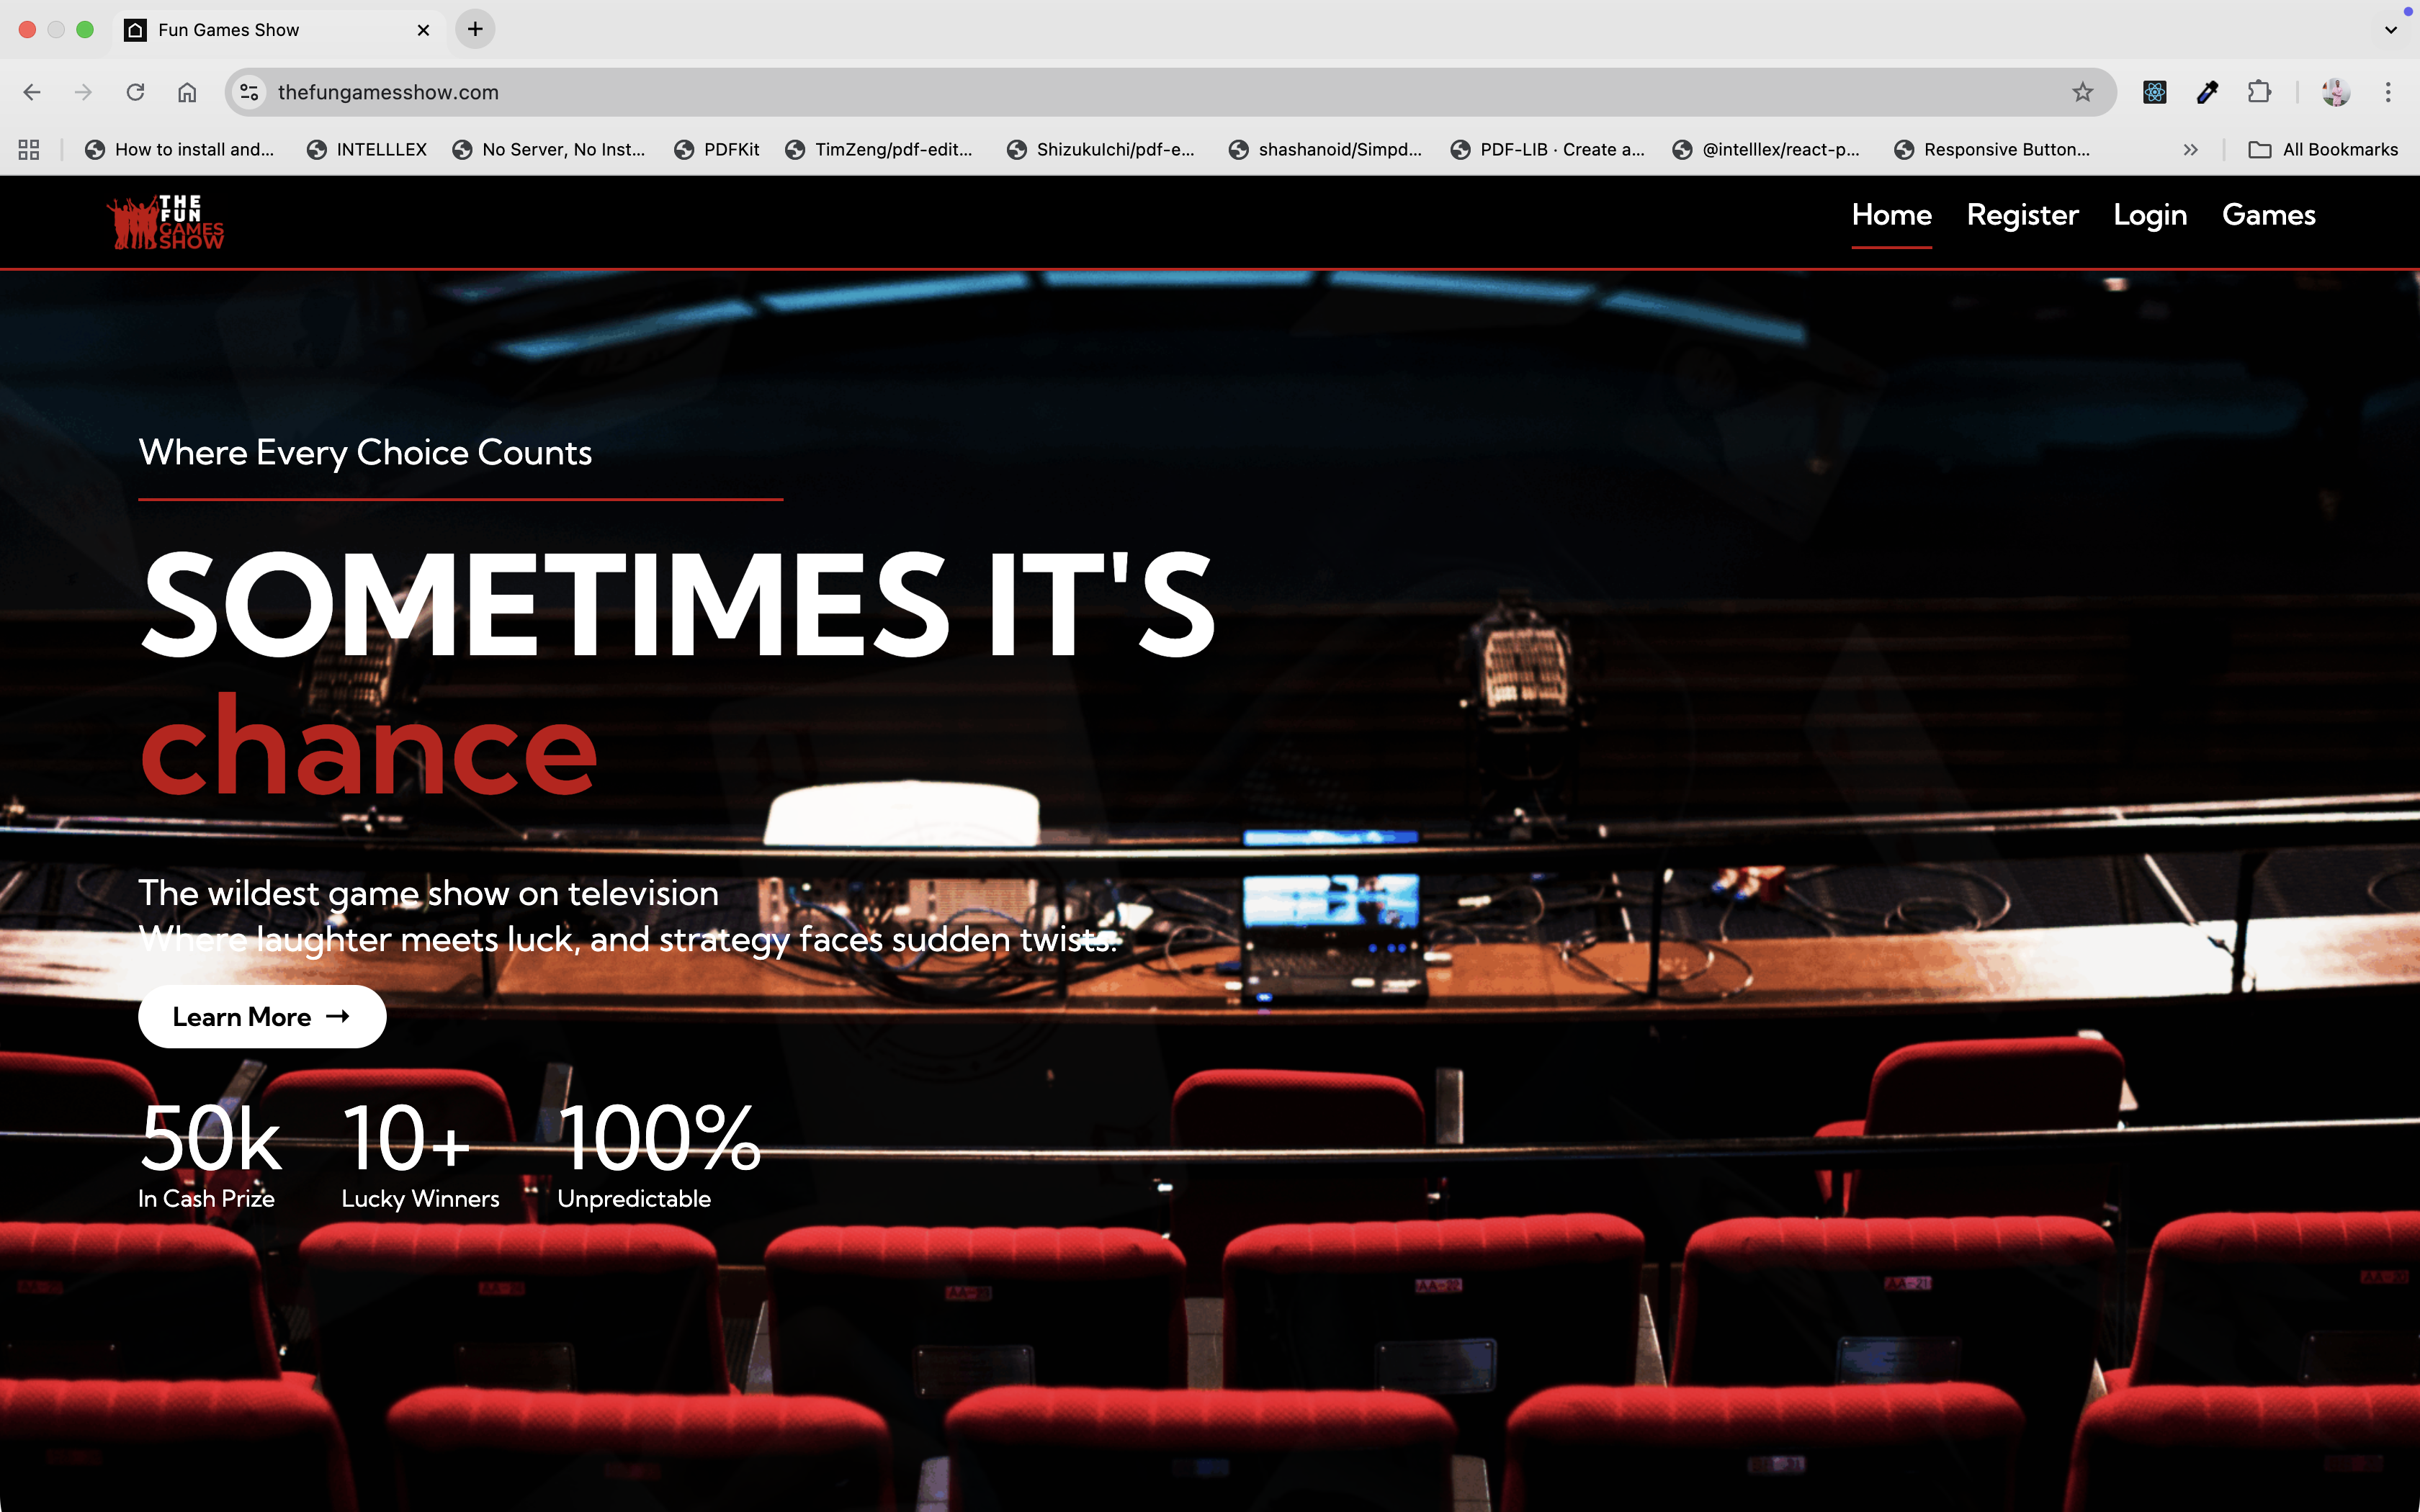This screenshot has height=1512, width=2420.
Task: Click the address bar URL field
Action: [1100, 92]
